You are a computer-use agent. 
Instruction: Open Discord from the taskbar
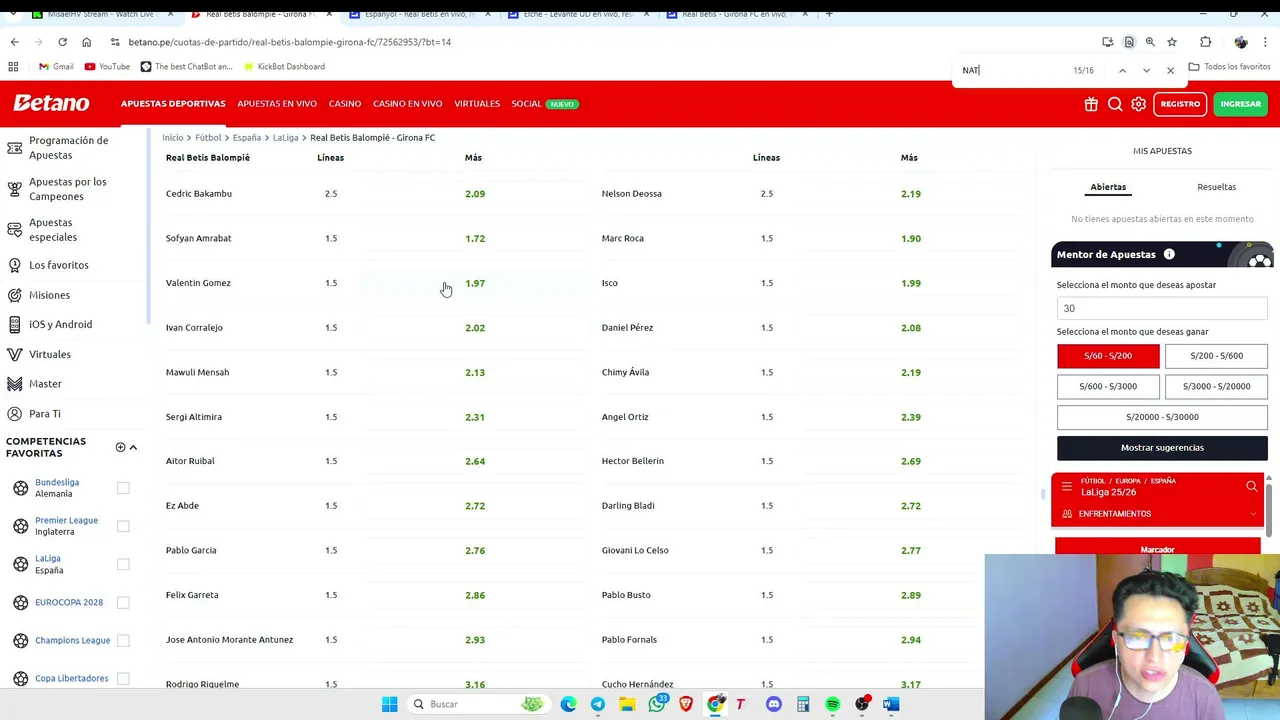pos(773,704)
